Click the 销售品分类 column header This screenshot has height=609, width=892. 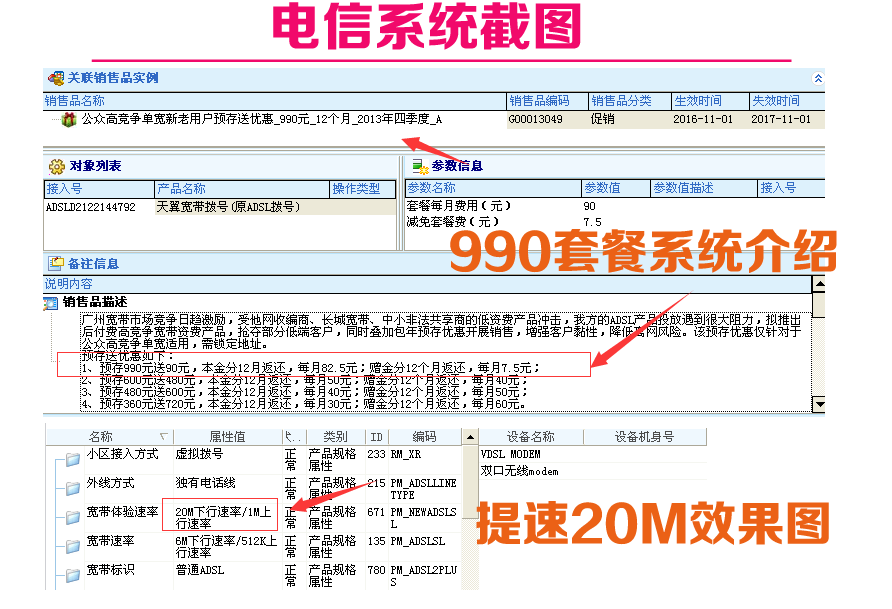pyautogui.click(x=630, y=101)
